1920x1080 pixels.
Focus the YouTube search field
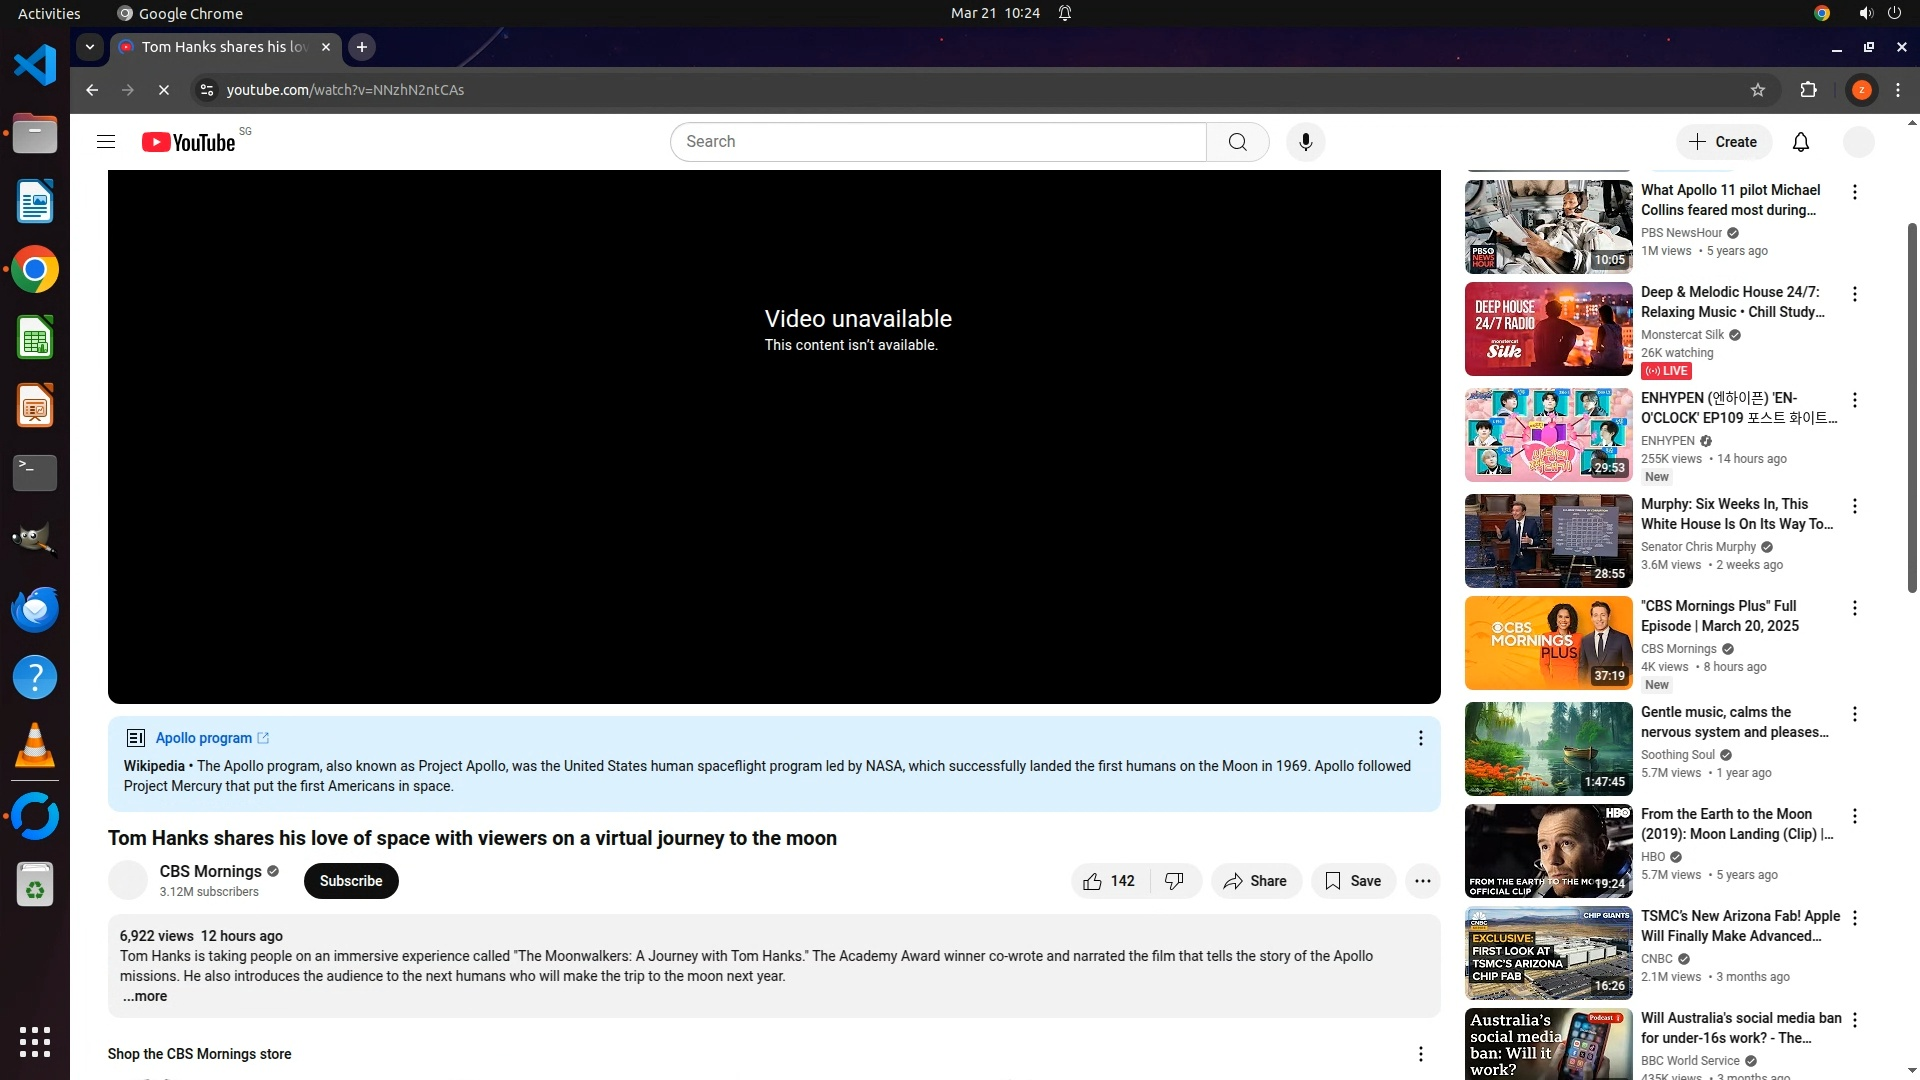coord(937,142)
